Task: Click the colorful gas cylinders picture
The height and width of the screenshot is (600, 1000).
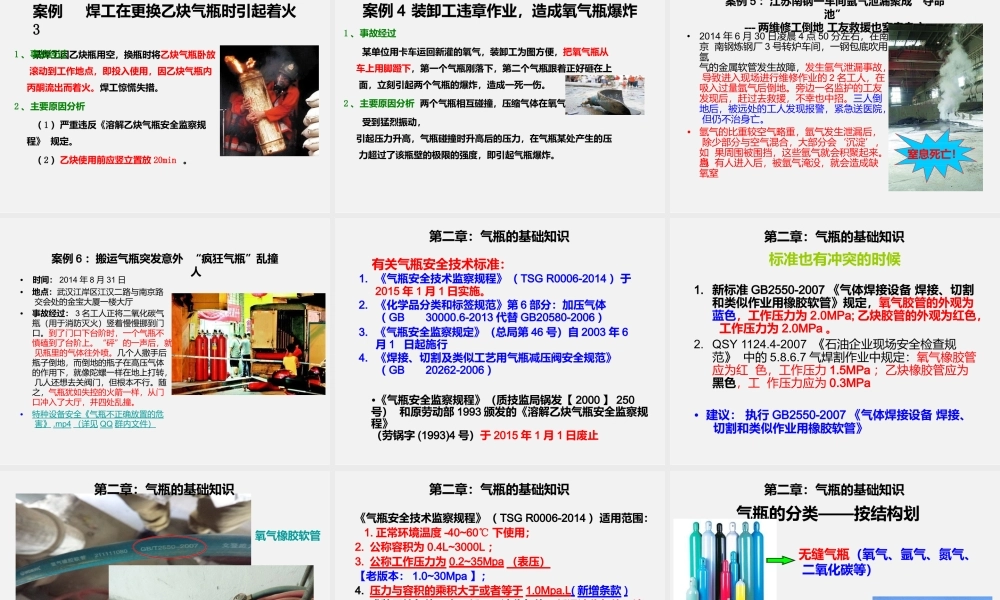Action: coord(725,559)
